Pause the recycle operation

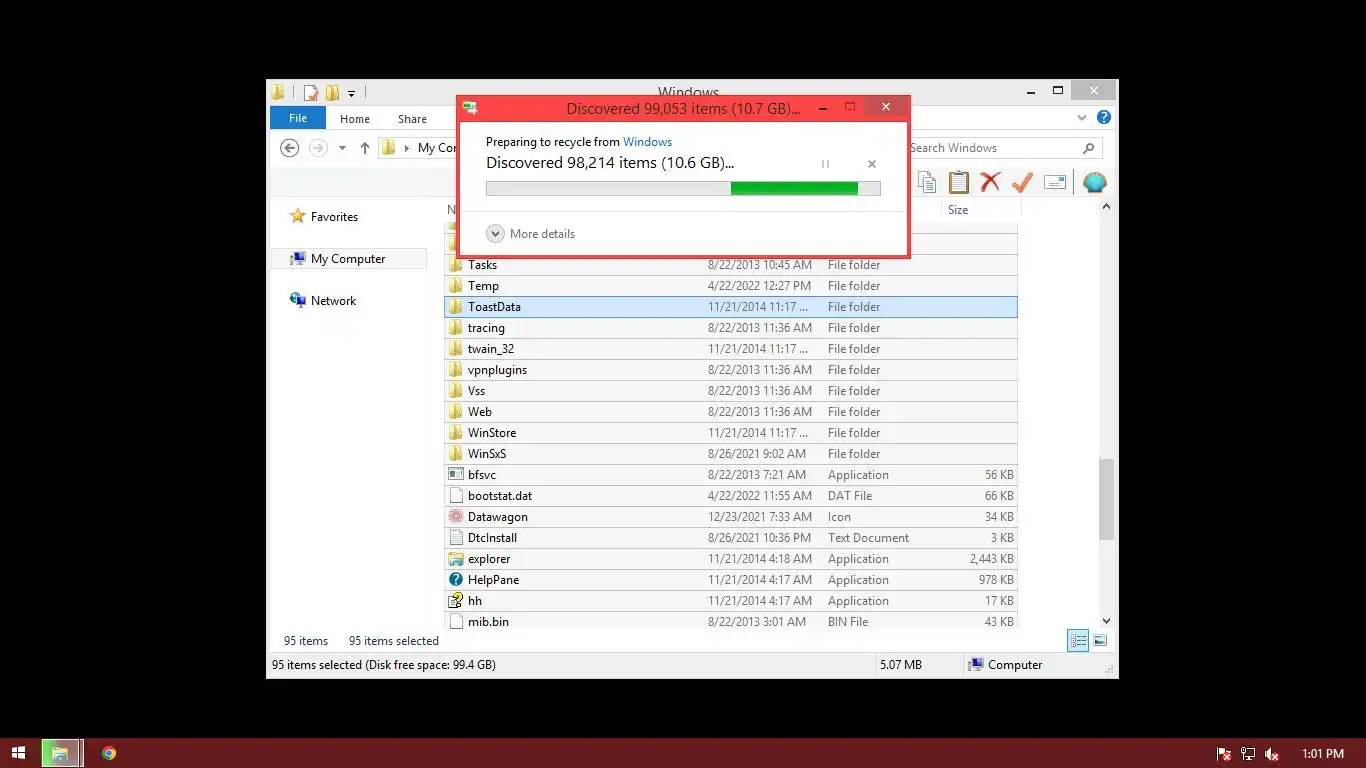click(825, 164)
